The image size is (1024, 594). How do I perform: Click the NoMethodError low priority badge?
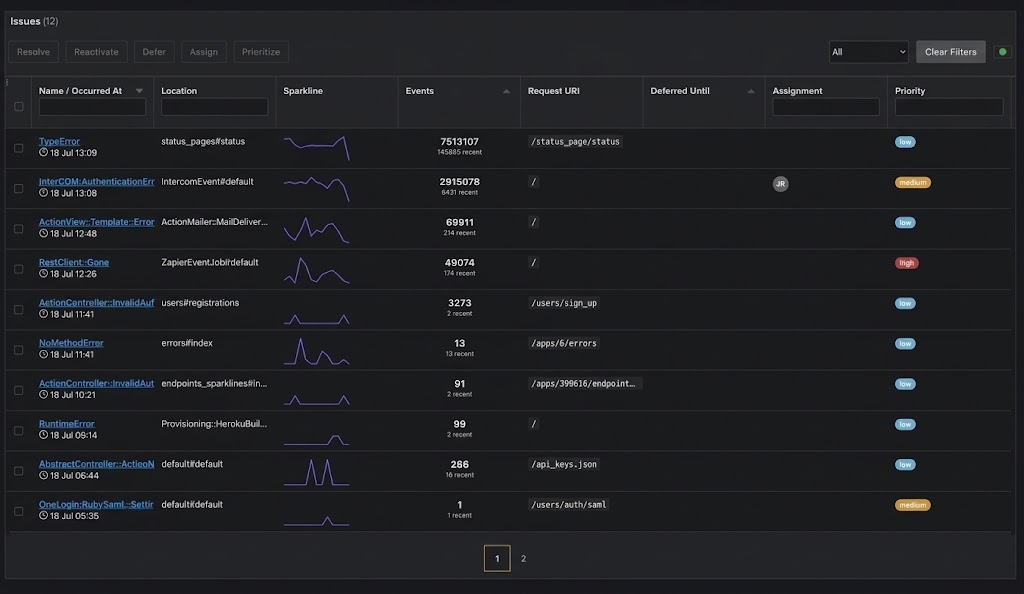click(904, 344)
